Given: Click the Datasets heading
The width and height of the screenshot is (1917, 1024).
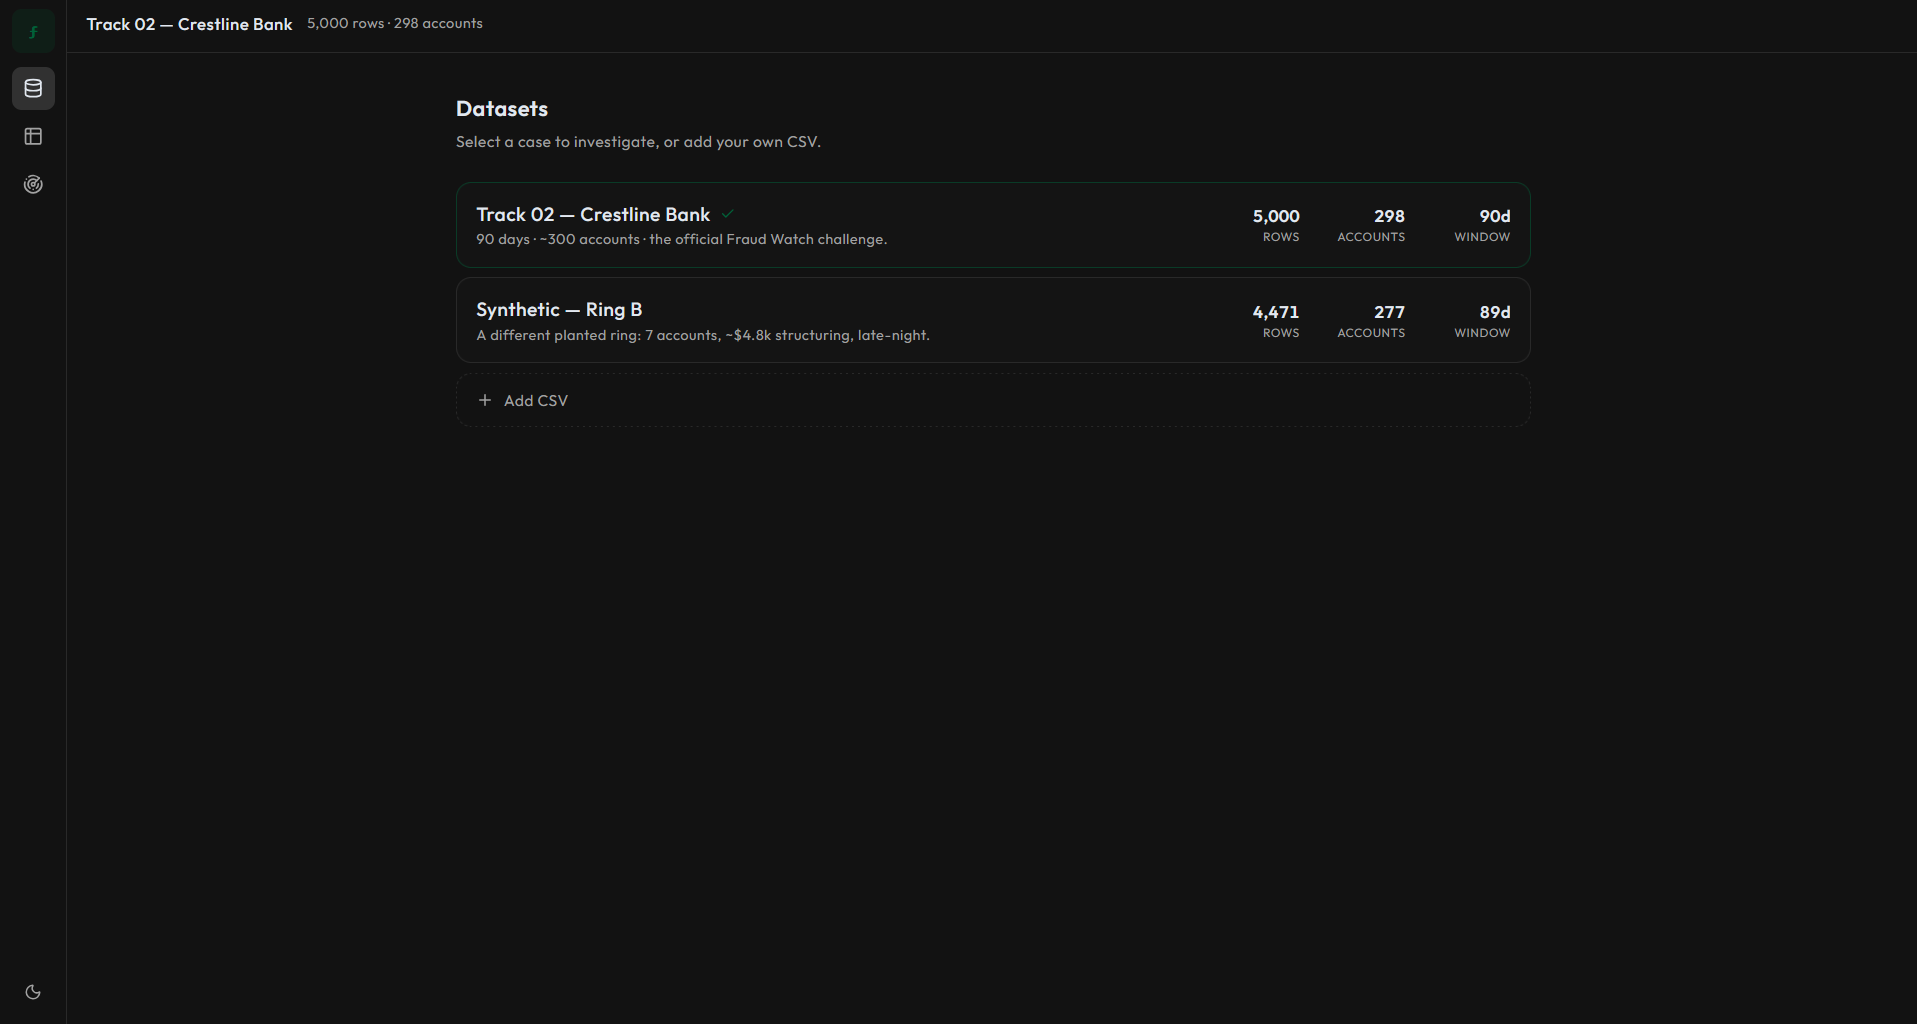Looking at the screenshot, I should click(502, 108).
